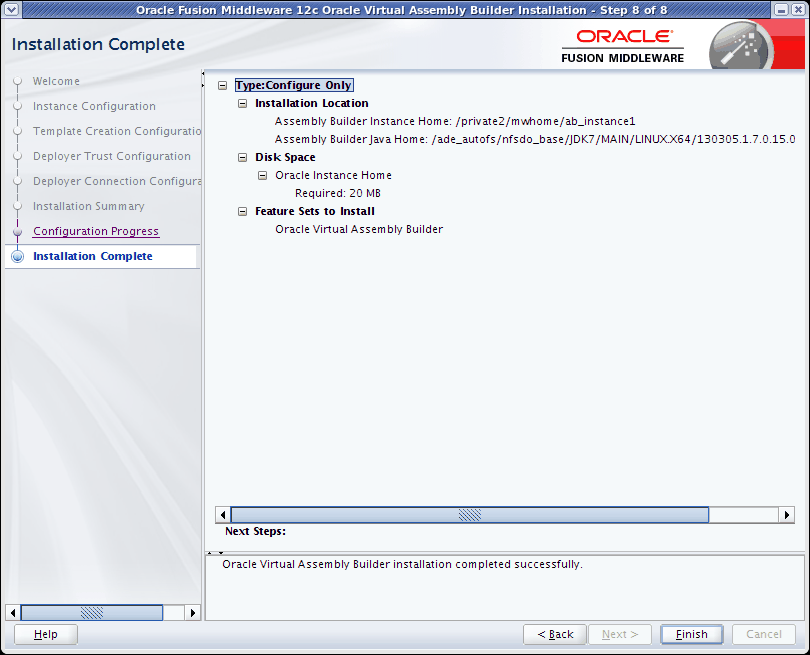Click the Finish button
The height and width of the screenshot is (655, 810).
691,634
